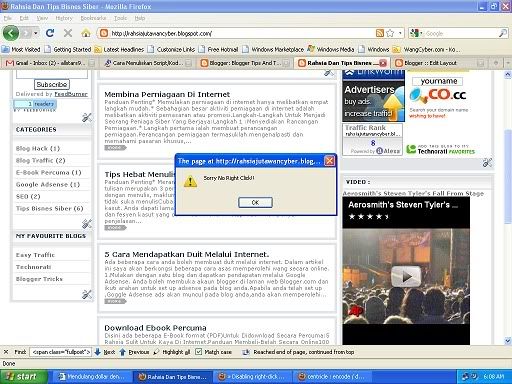This screenshot has height=384, width=512.
Task: Go to Home using the house icon
Action: click(86, 33)
